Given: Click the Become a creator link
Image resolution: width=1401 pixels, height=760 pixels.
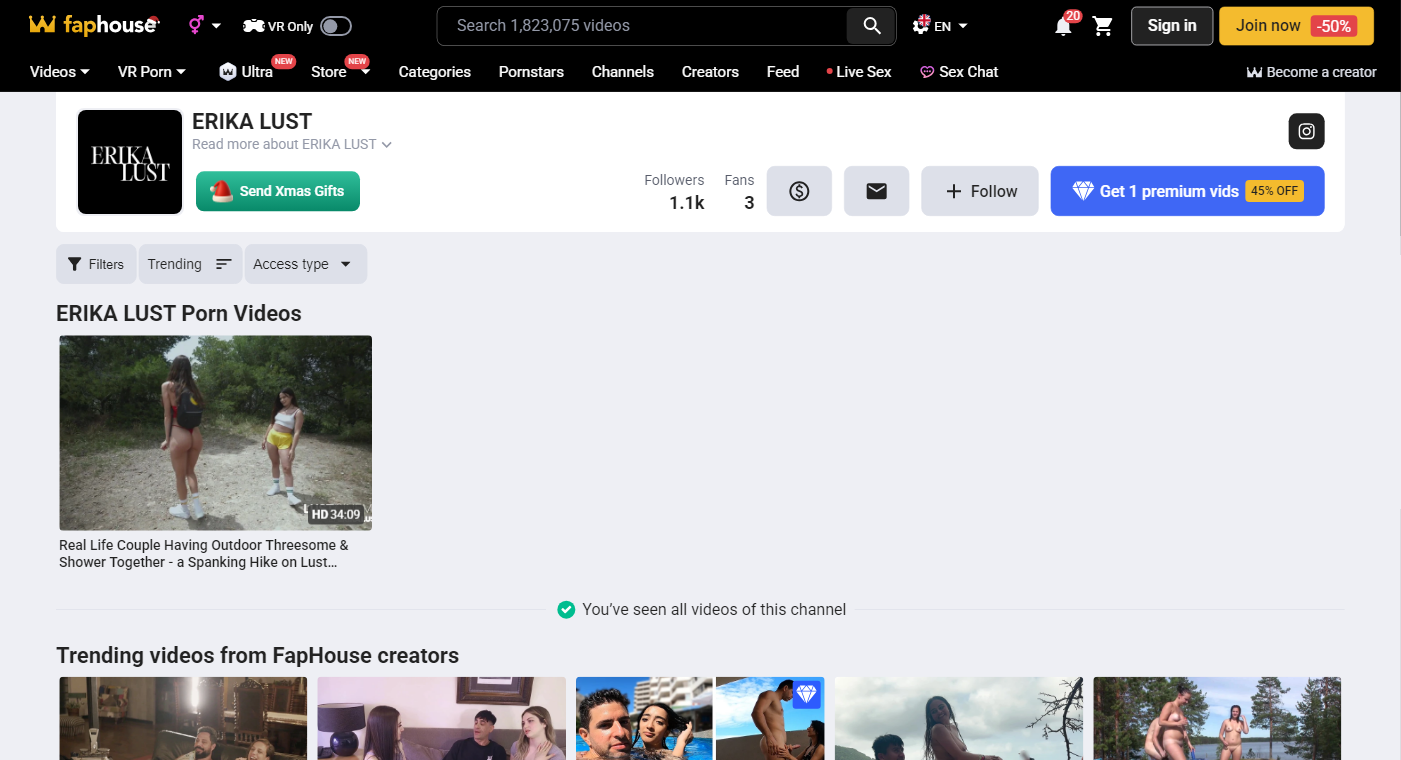Looking at the screenshot, I should coord(1311,72).
